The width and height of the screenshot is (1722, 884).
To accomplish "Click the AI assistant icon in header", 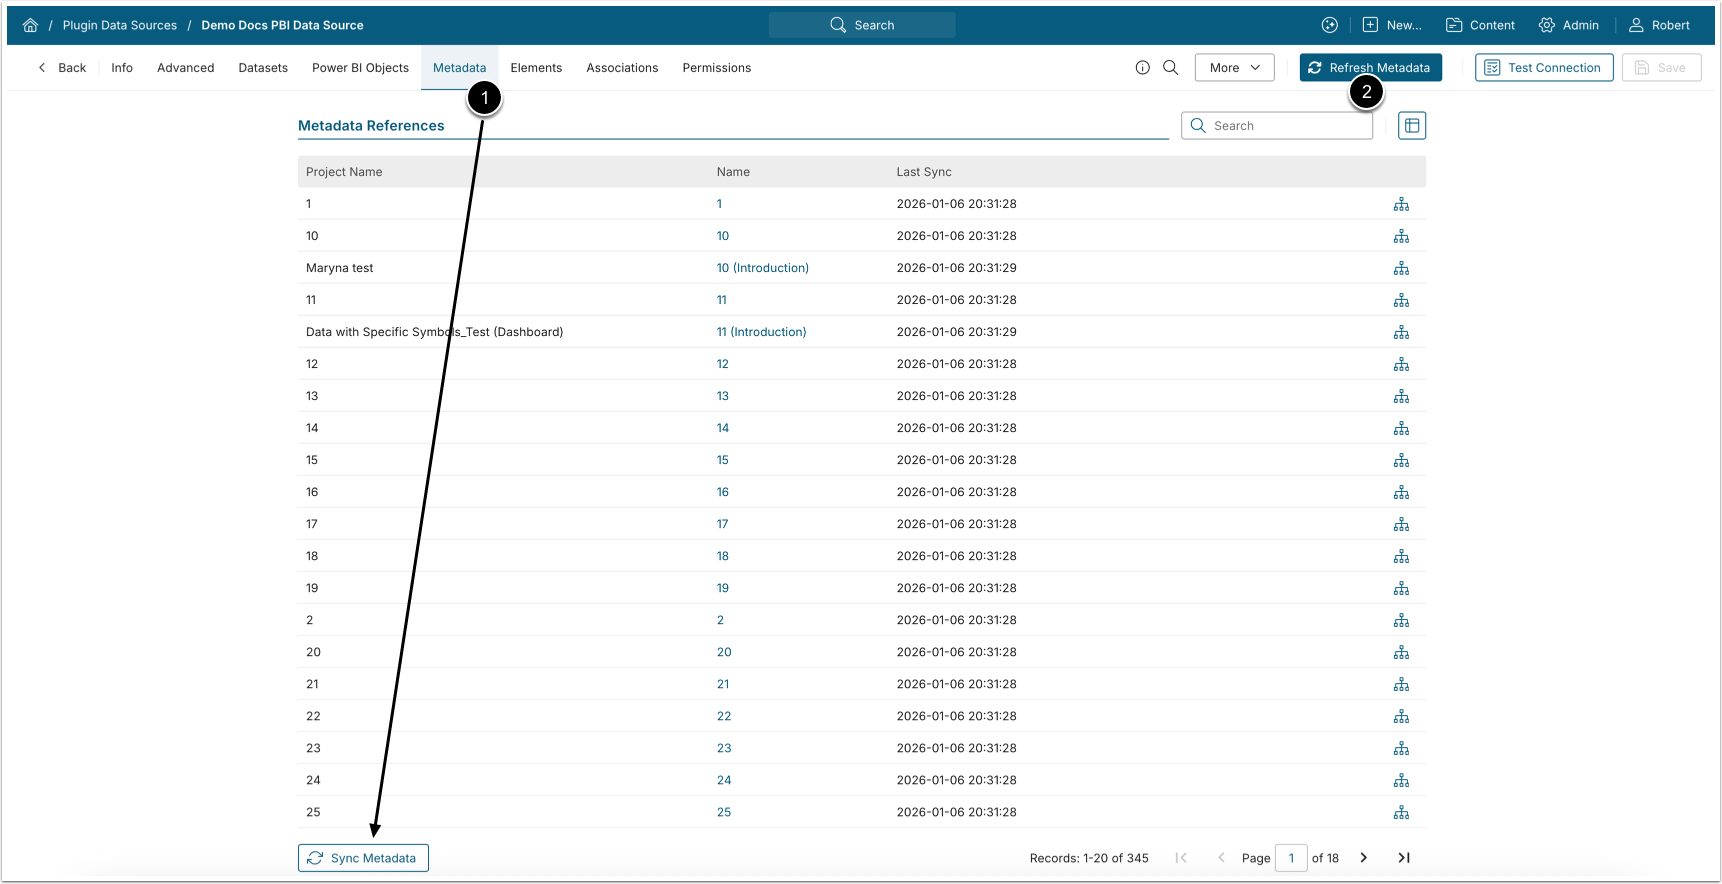I will click(x=1329, y=25).
